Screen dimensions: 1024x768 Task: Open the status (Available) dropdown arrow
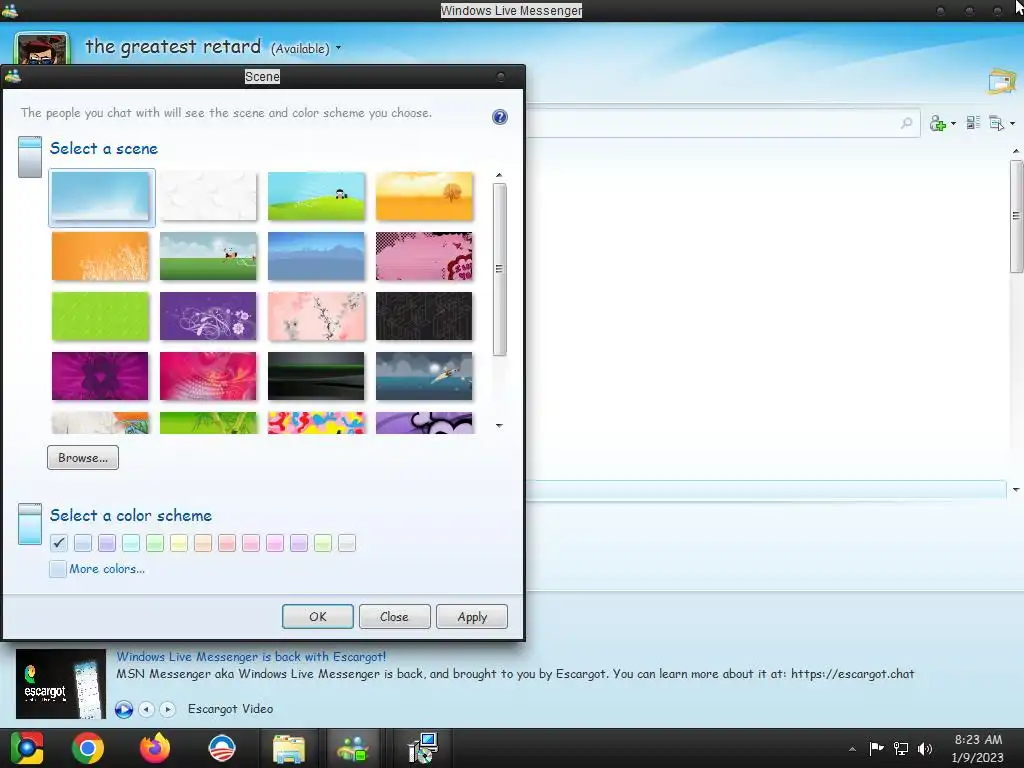[338, 48]
